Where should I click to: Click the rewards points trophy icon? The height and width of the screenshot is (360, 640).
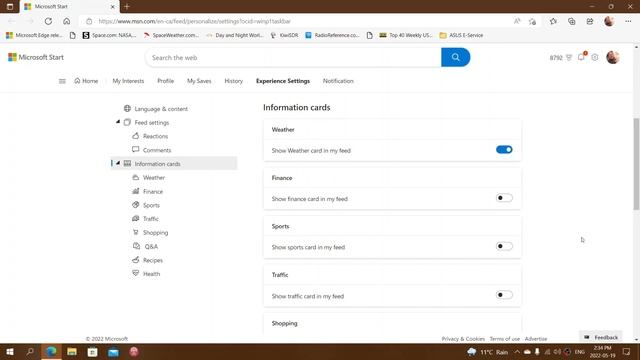pos(569,58)
